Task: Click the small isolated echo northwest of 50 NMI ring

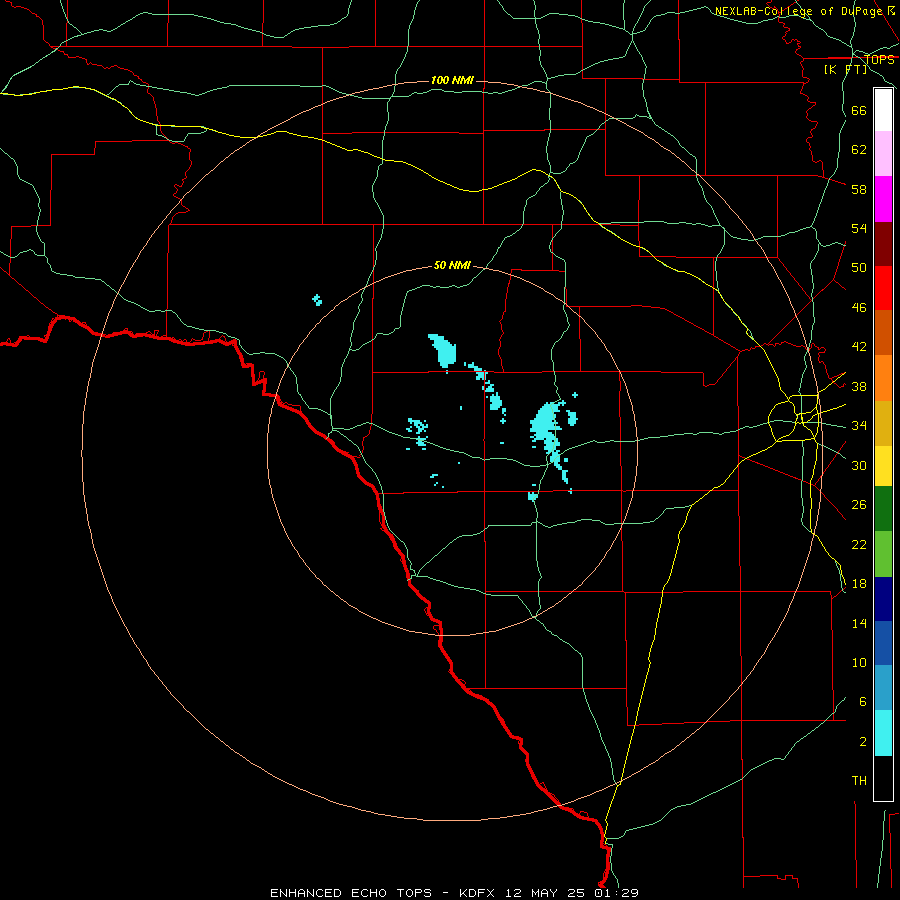Action: tap(317, 300)
